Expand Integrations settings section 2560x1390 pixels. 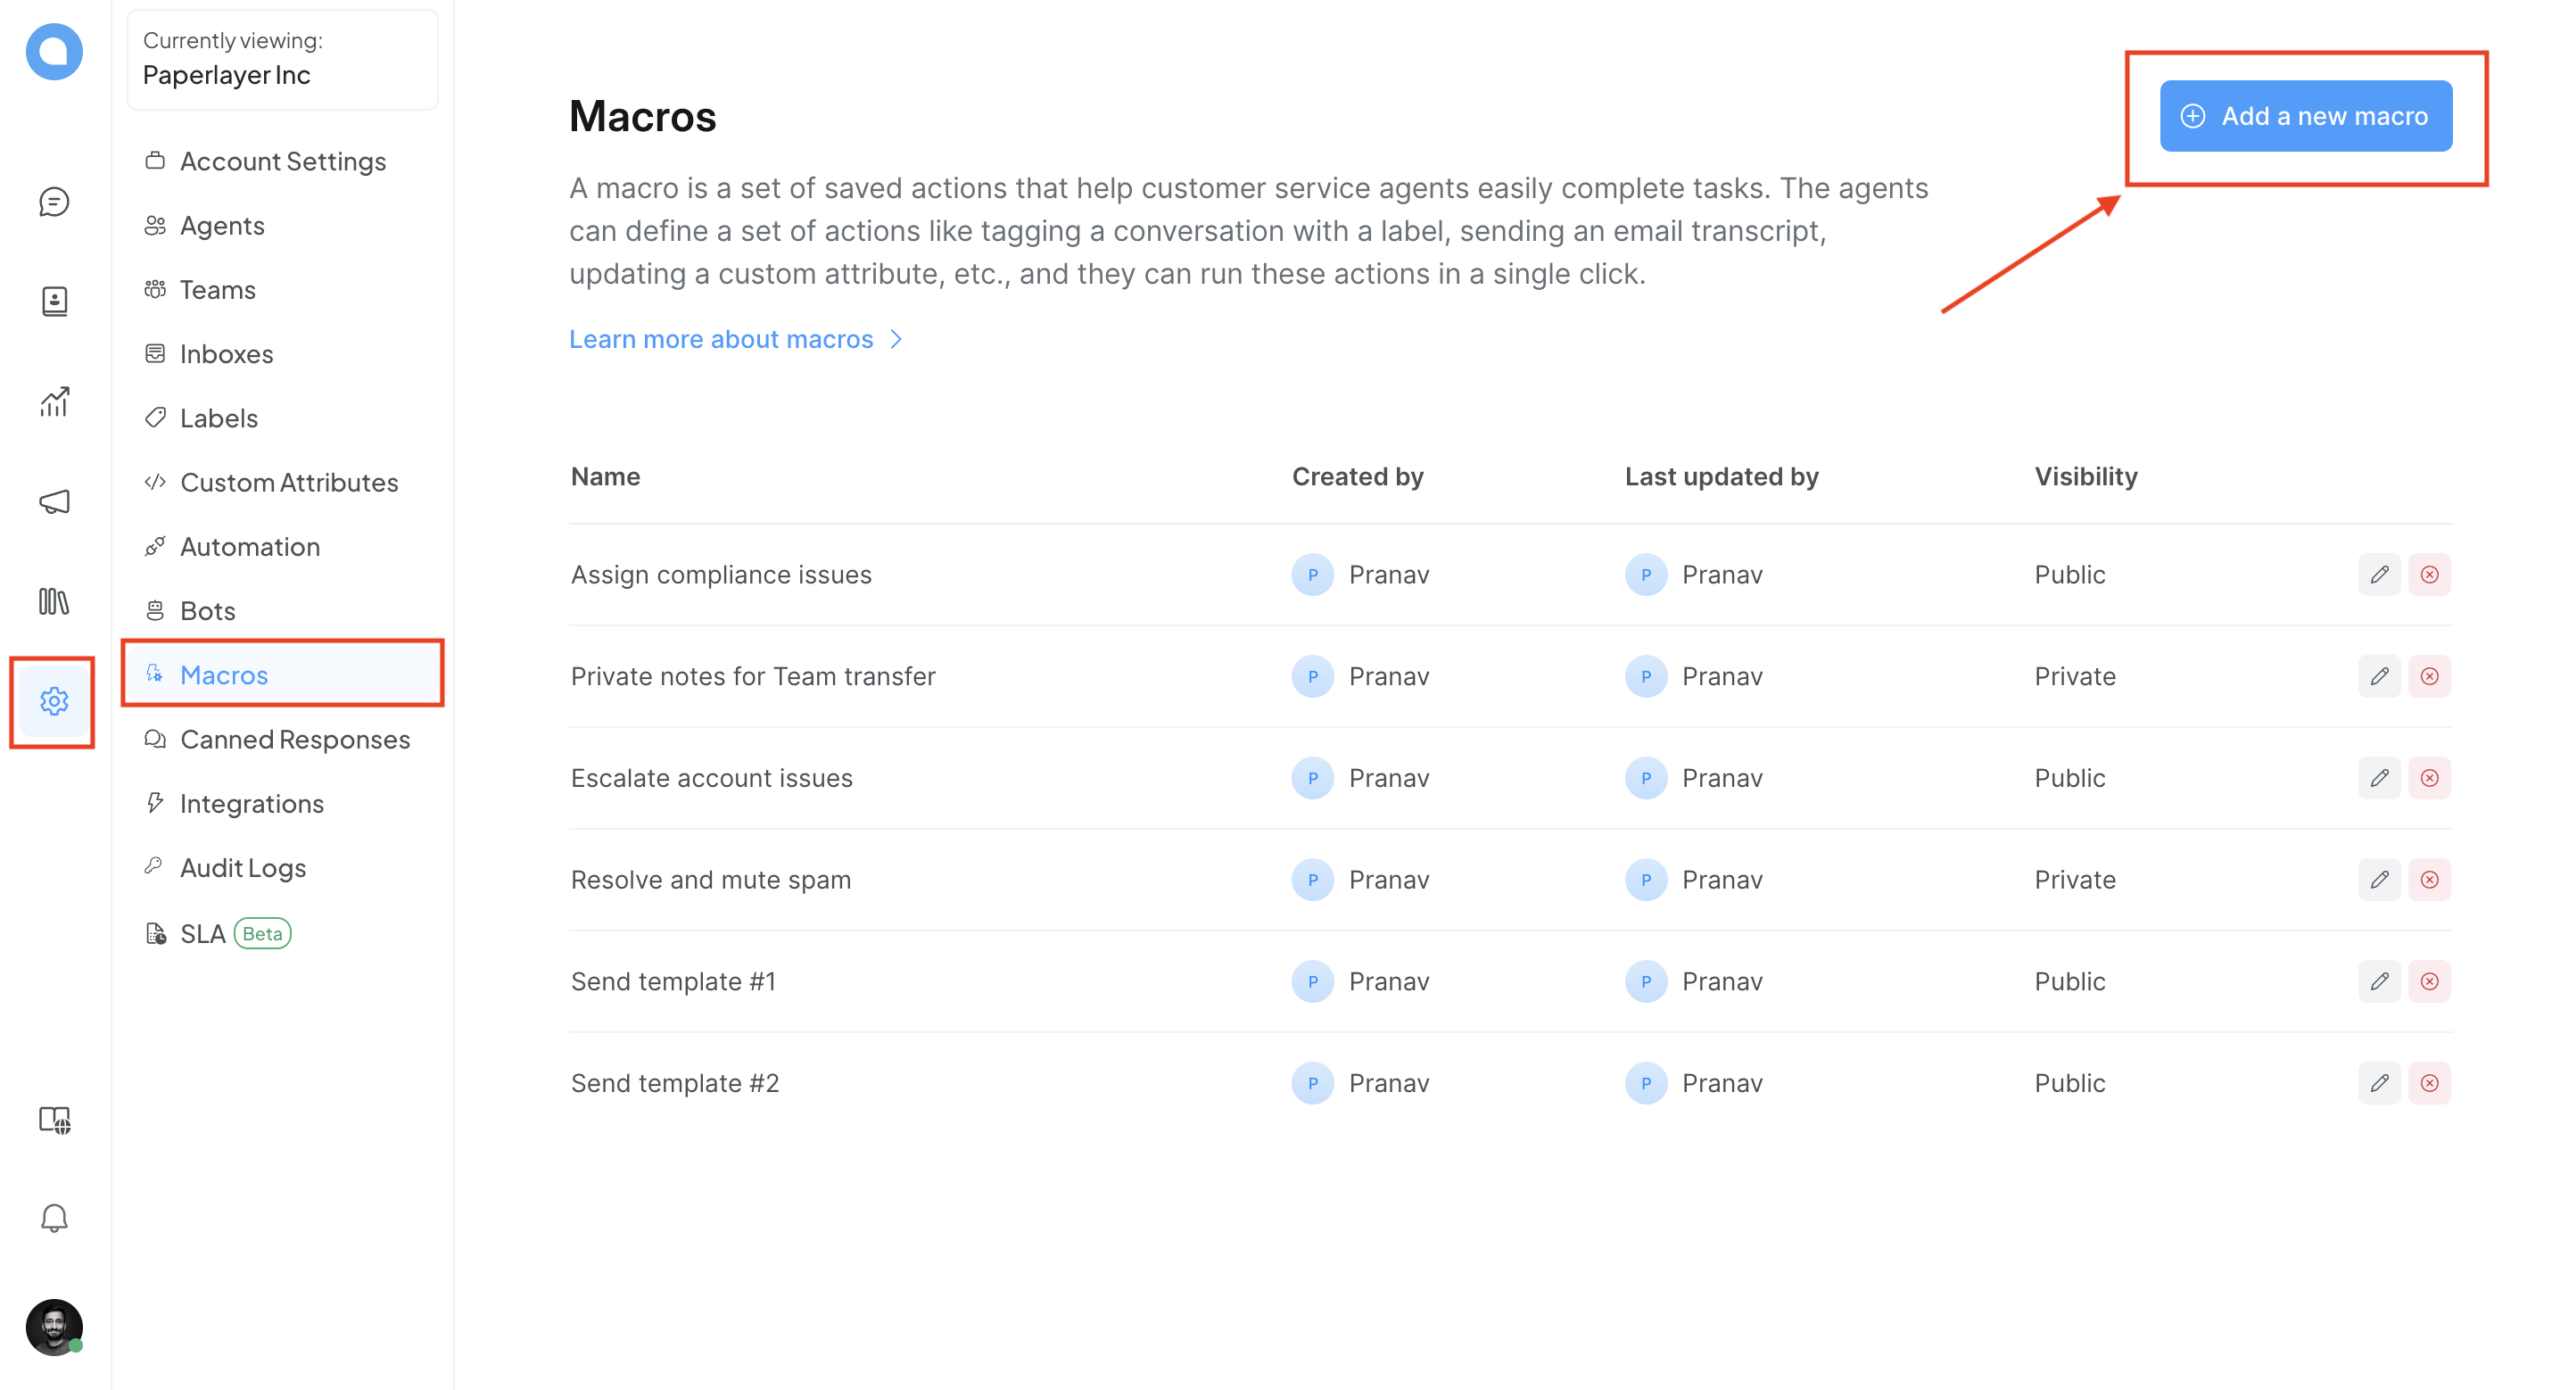pyautogui.click(x=252, y=803)
